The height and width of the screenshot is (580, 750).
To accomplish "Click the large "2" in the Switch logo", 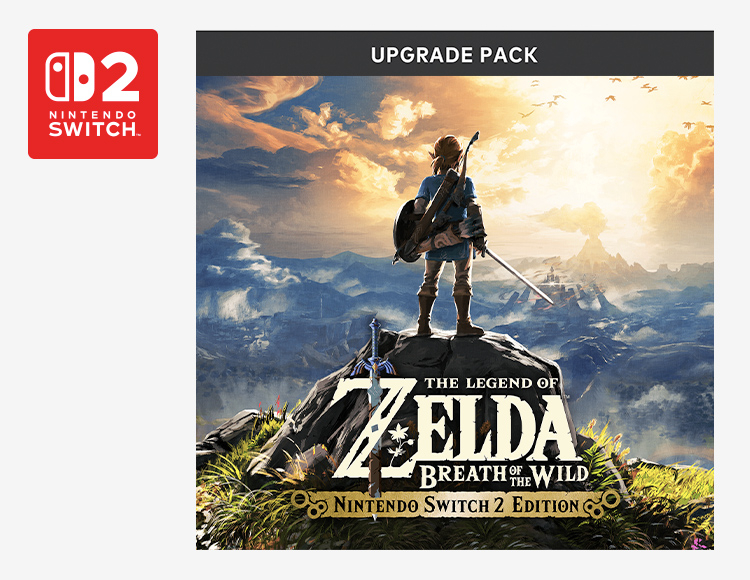I will [x=120, y=77].
